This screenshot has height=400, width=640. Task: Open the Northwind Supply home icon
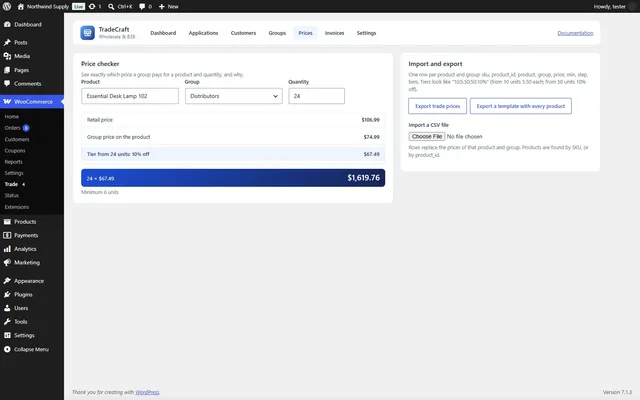(21, 7)
